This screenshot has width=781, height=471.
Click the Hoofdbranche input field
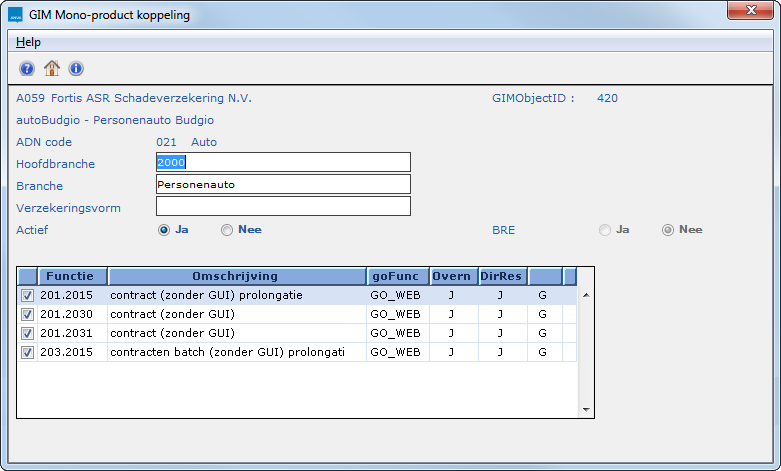pos(283,162)
